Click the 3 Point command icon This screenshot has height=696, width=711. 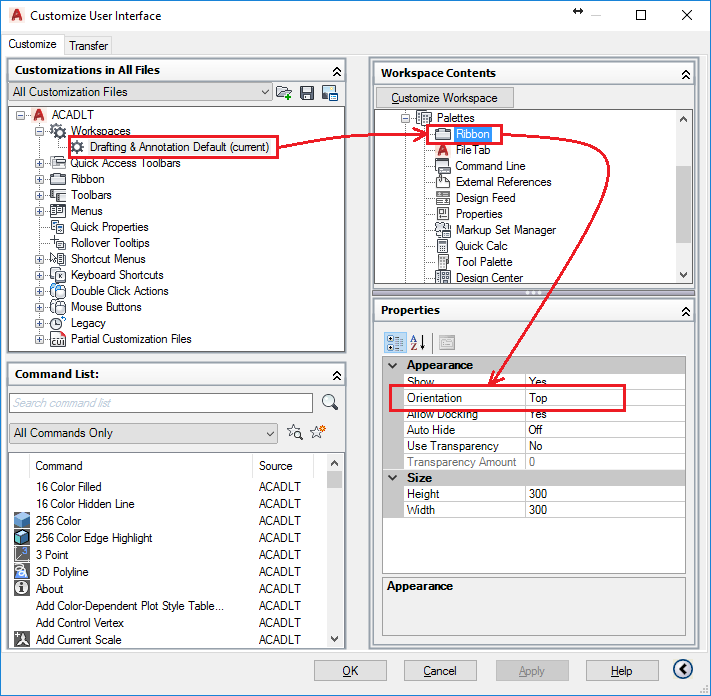coord(22,554)
